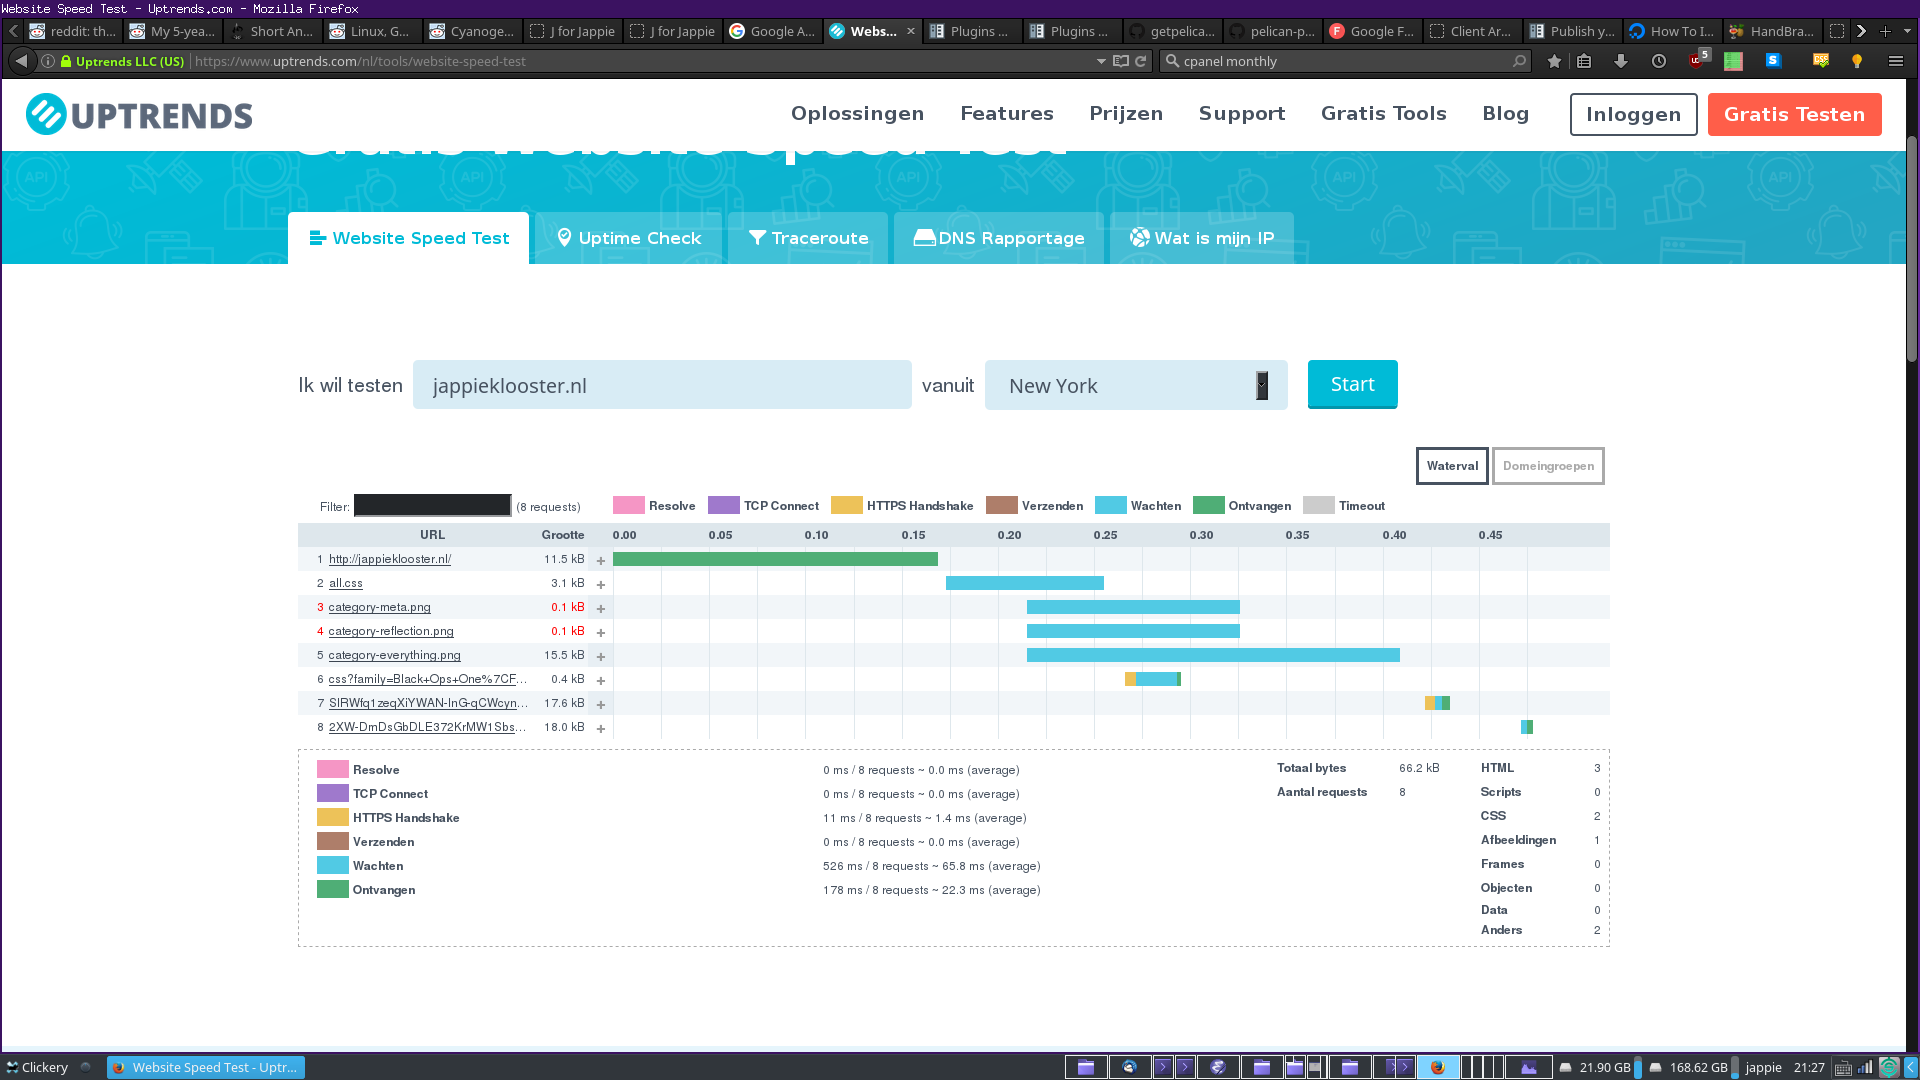
Task: Click the search magnifier in search box
Action: (1519, 61)
